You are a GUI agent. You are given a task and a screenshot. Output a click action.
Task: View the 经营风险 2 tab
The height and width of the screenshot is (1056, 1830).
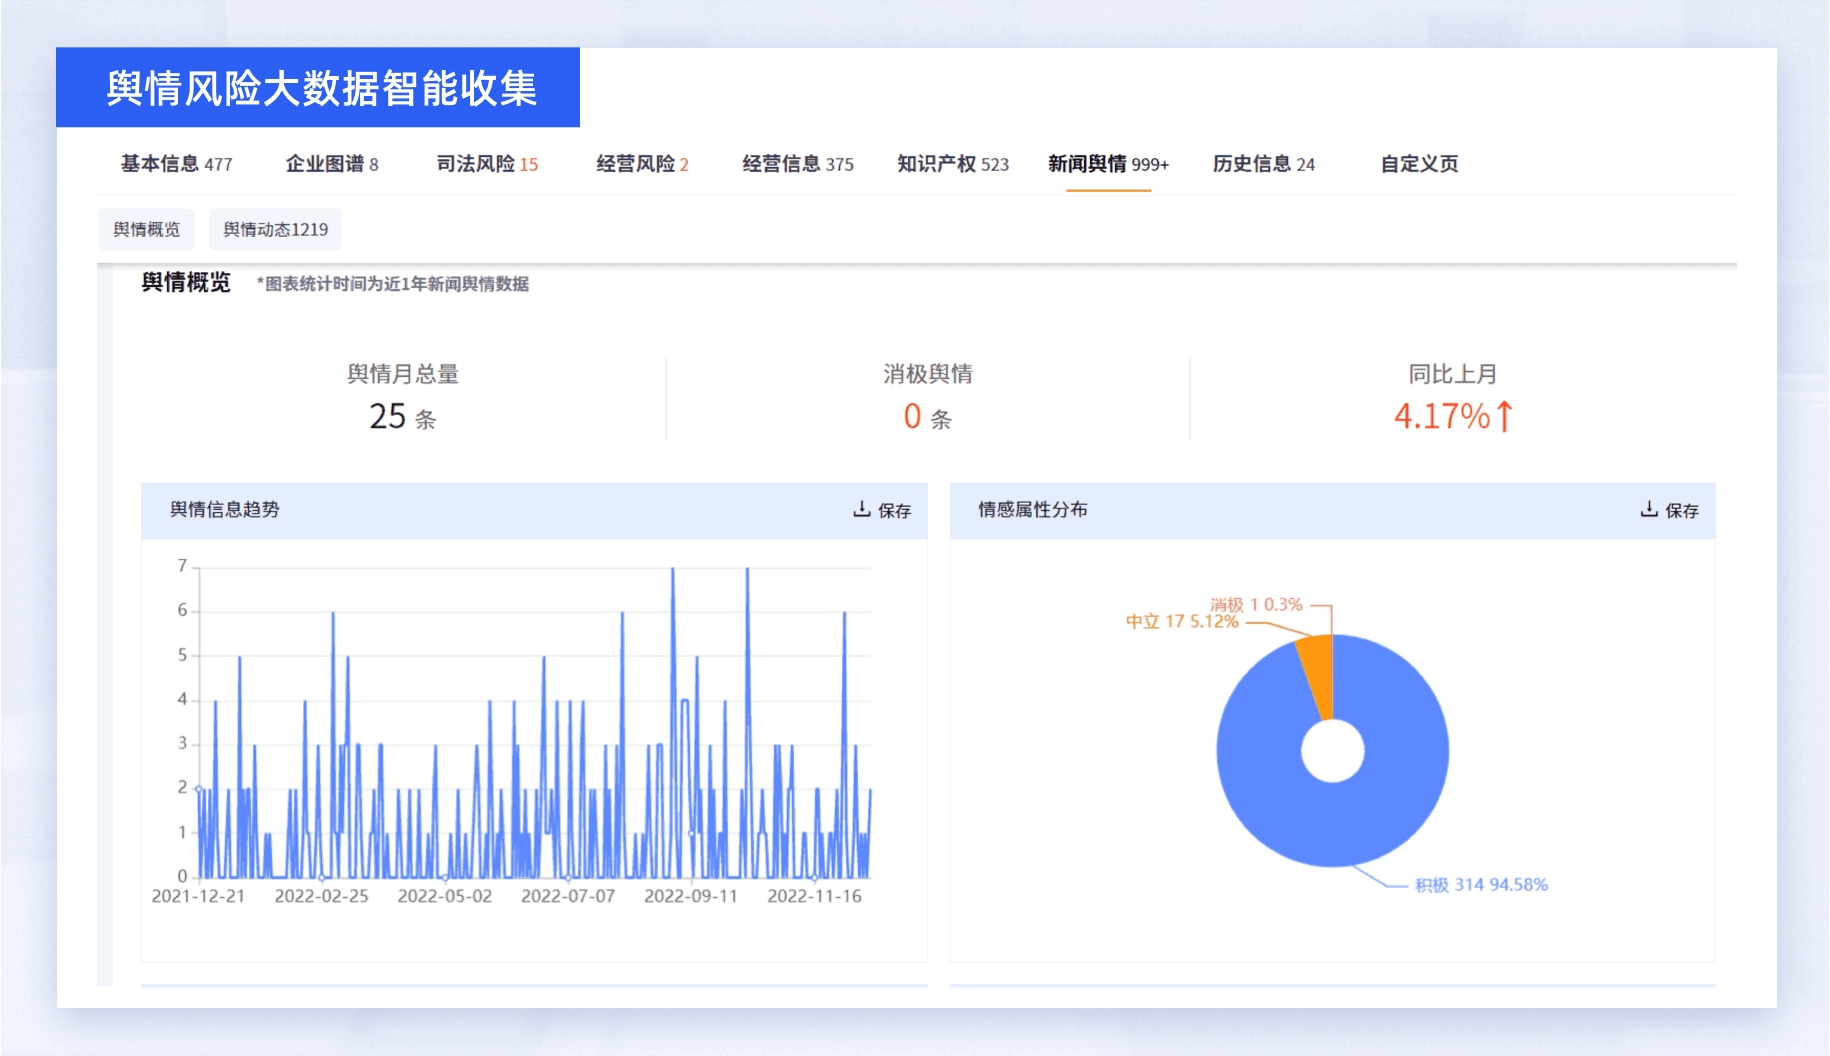641,164
